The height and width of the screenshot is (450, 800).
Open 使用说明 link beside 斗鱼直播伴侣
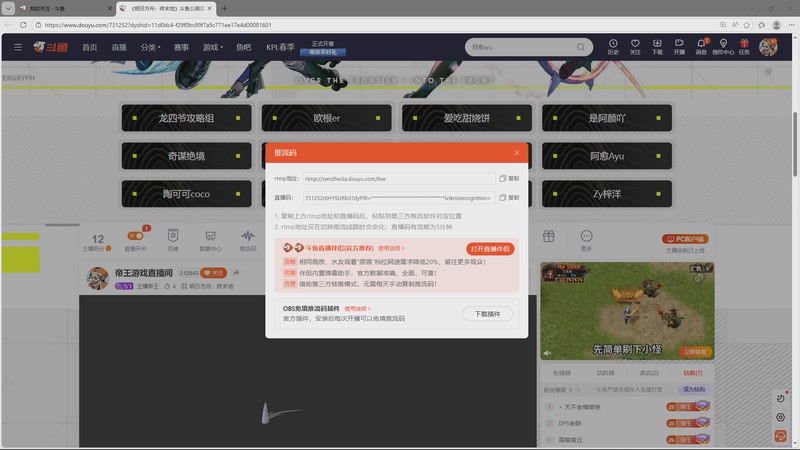coord(391,248)
